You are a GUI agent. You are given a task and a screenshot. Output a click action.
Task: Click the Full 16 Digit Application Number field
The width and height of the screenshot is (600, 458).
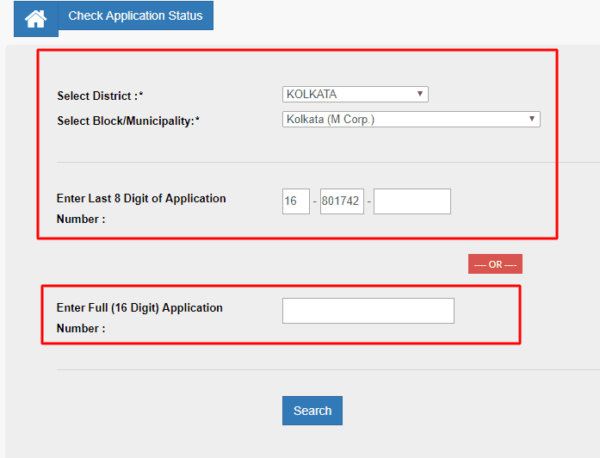[x=368, y=311]
